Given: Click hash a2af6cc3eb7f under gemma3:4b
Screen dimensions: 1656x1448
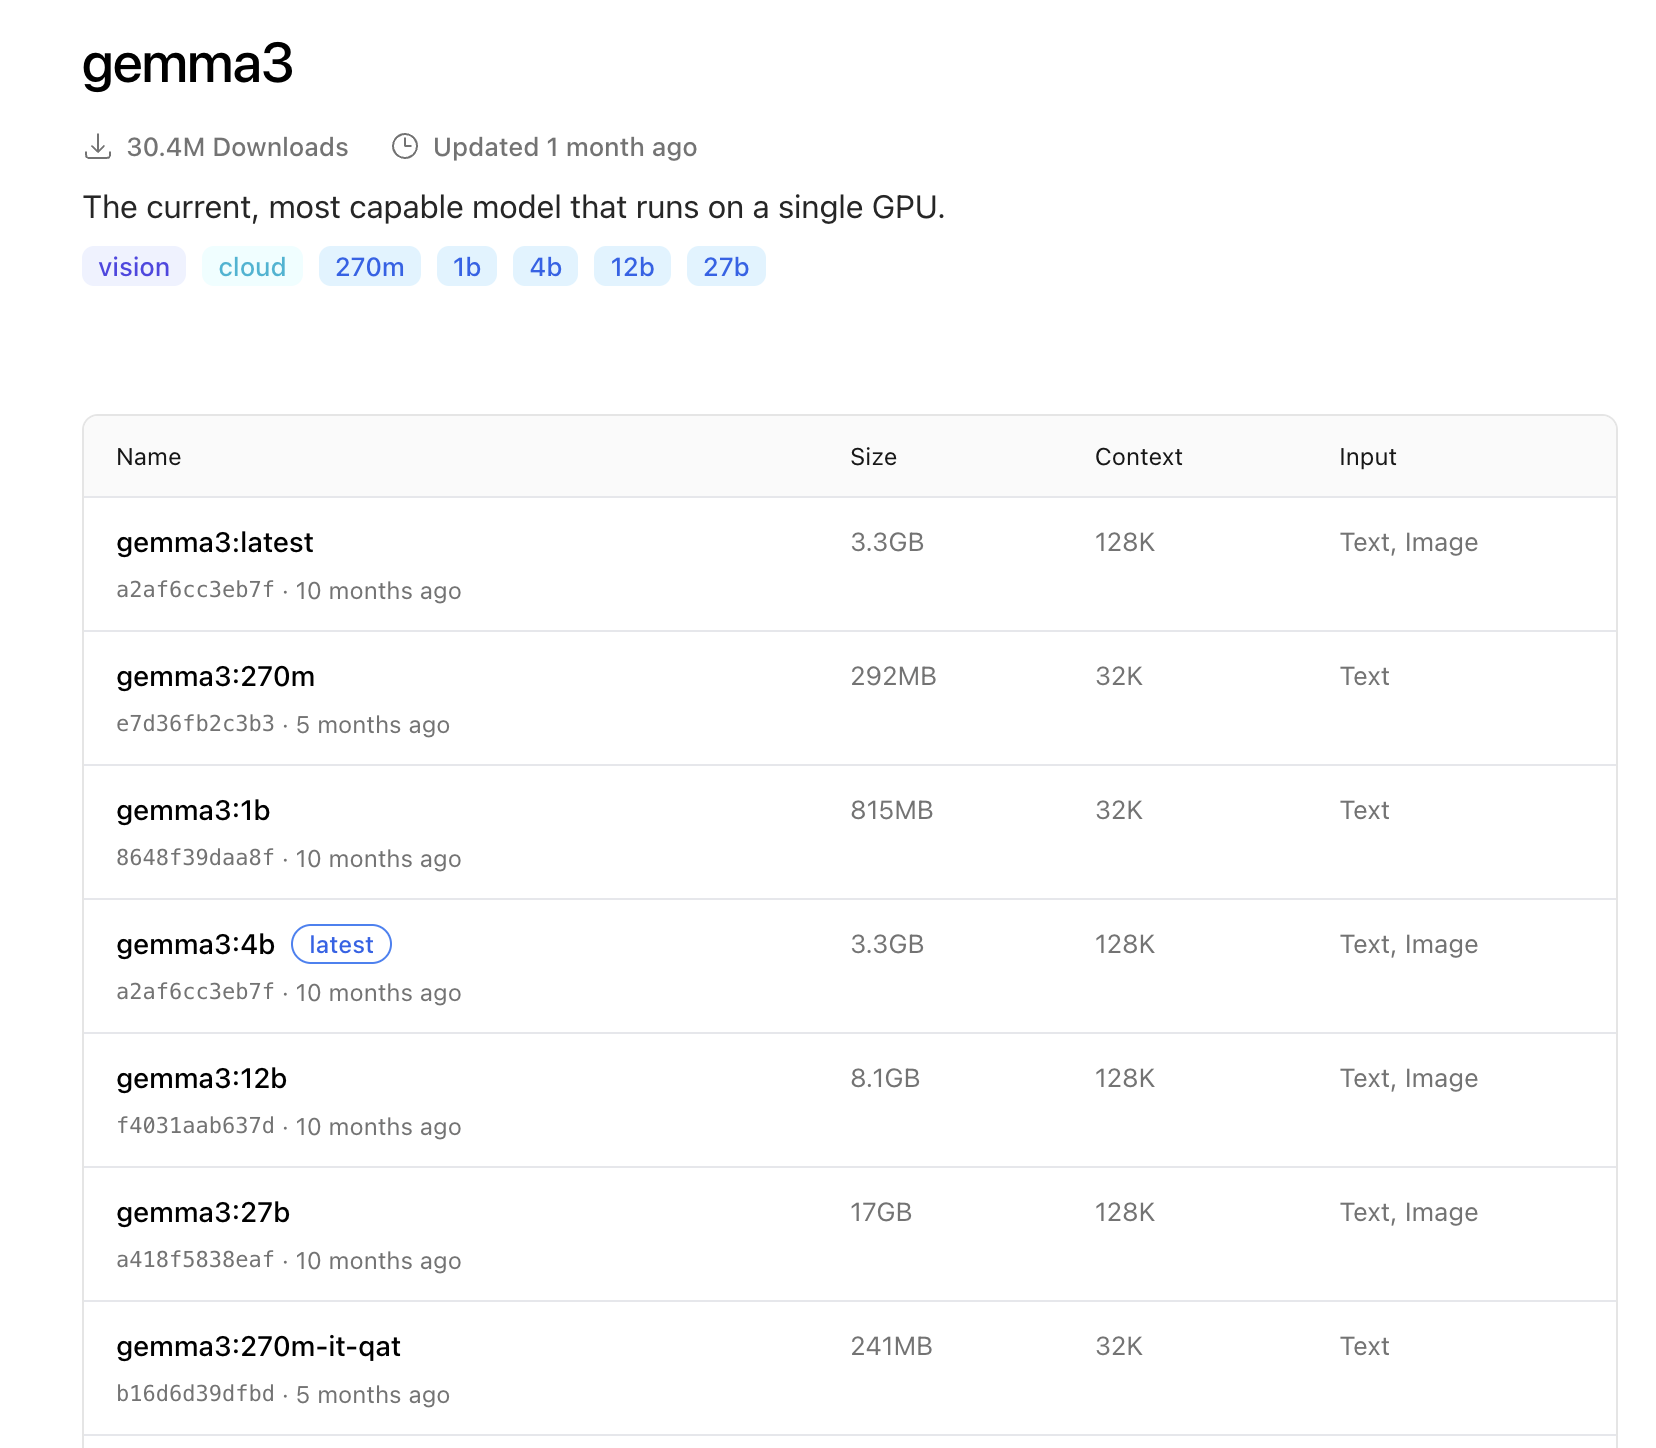Looking at the screenshot, I should tap(195, 992).
